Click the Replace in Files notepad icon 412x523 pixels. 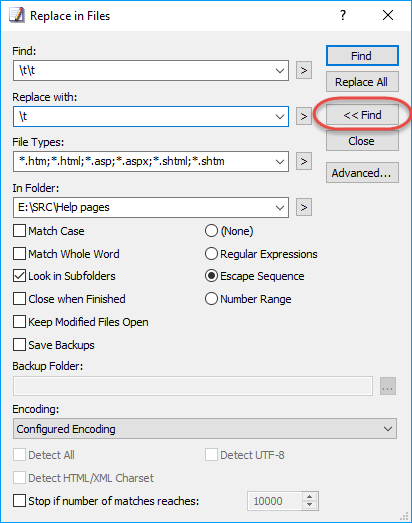pyautogui.click(x=17, y=15)
